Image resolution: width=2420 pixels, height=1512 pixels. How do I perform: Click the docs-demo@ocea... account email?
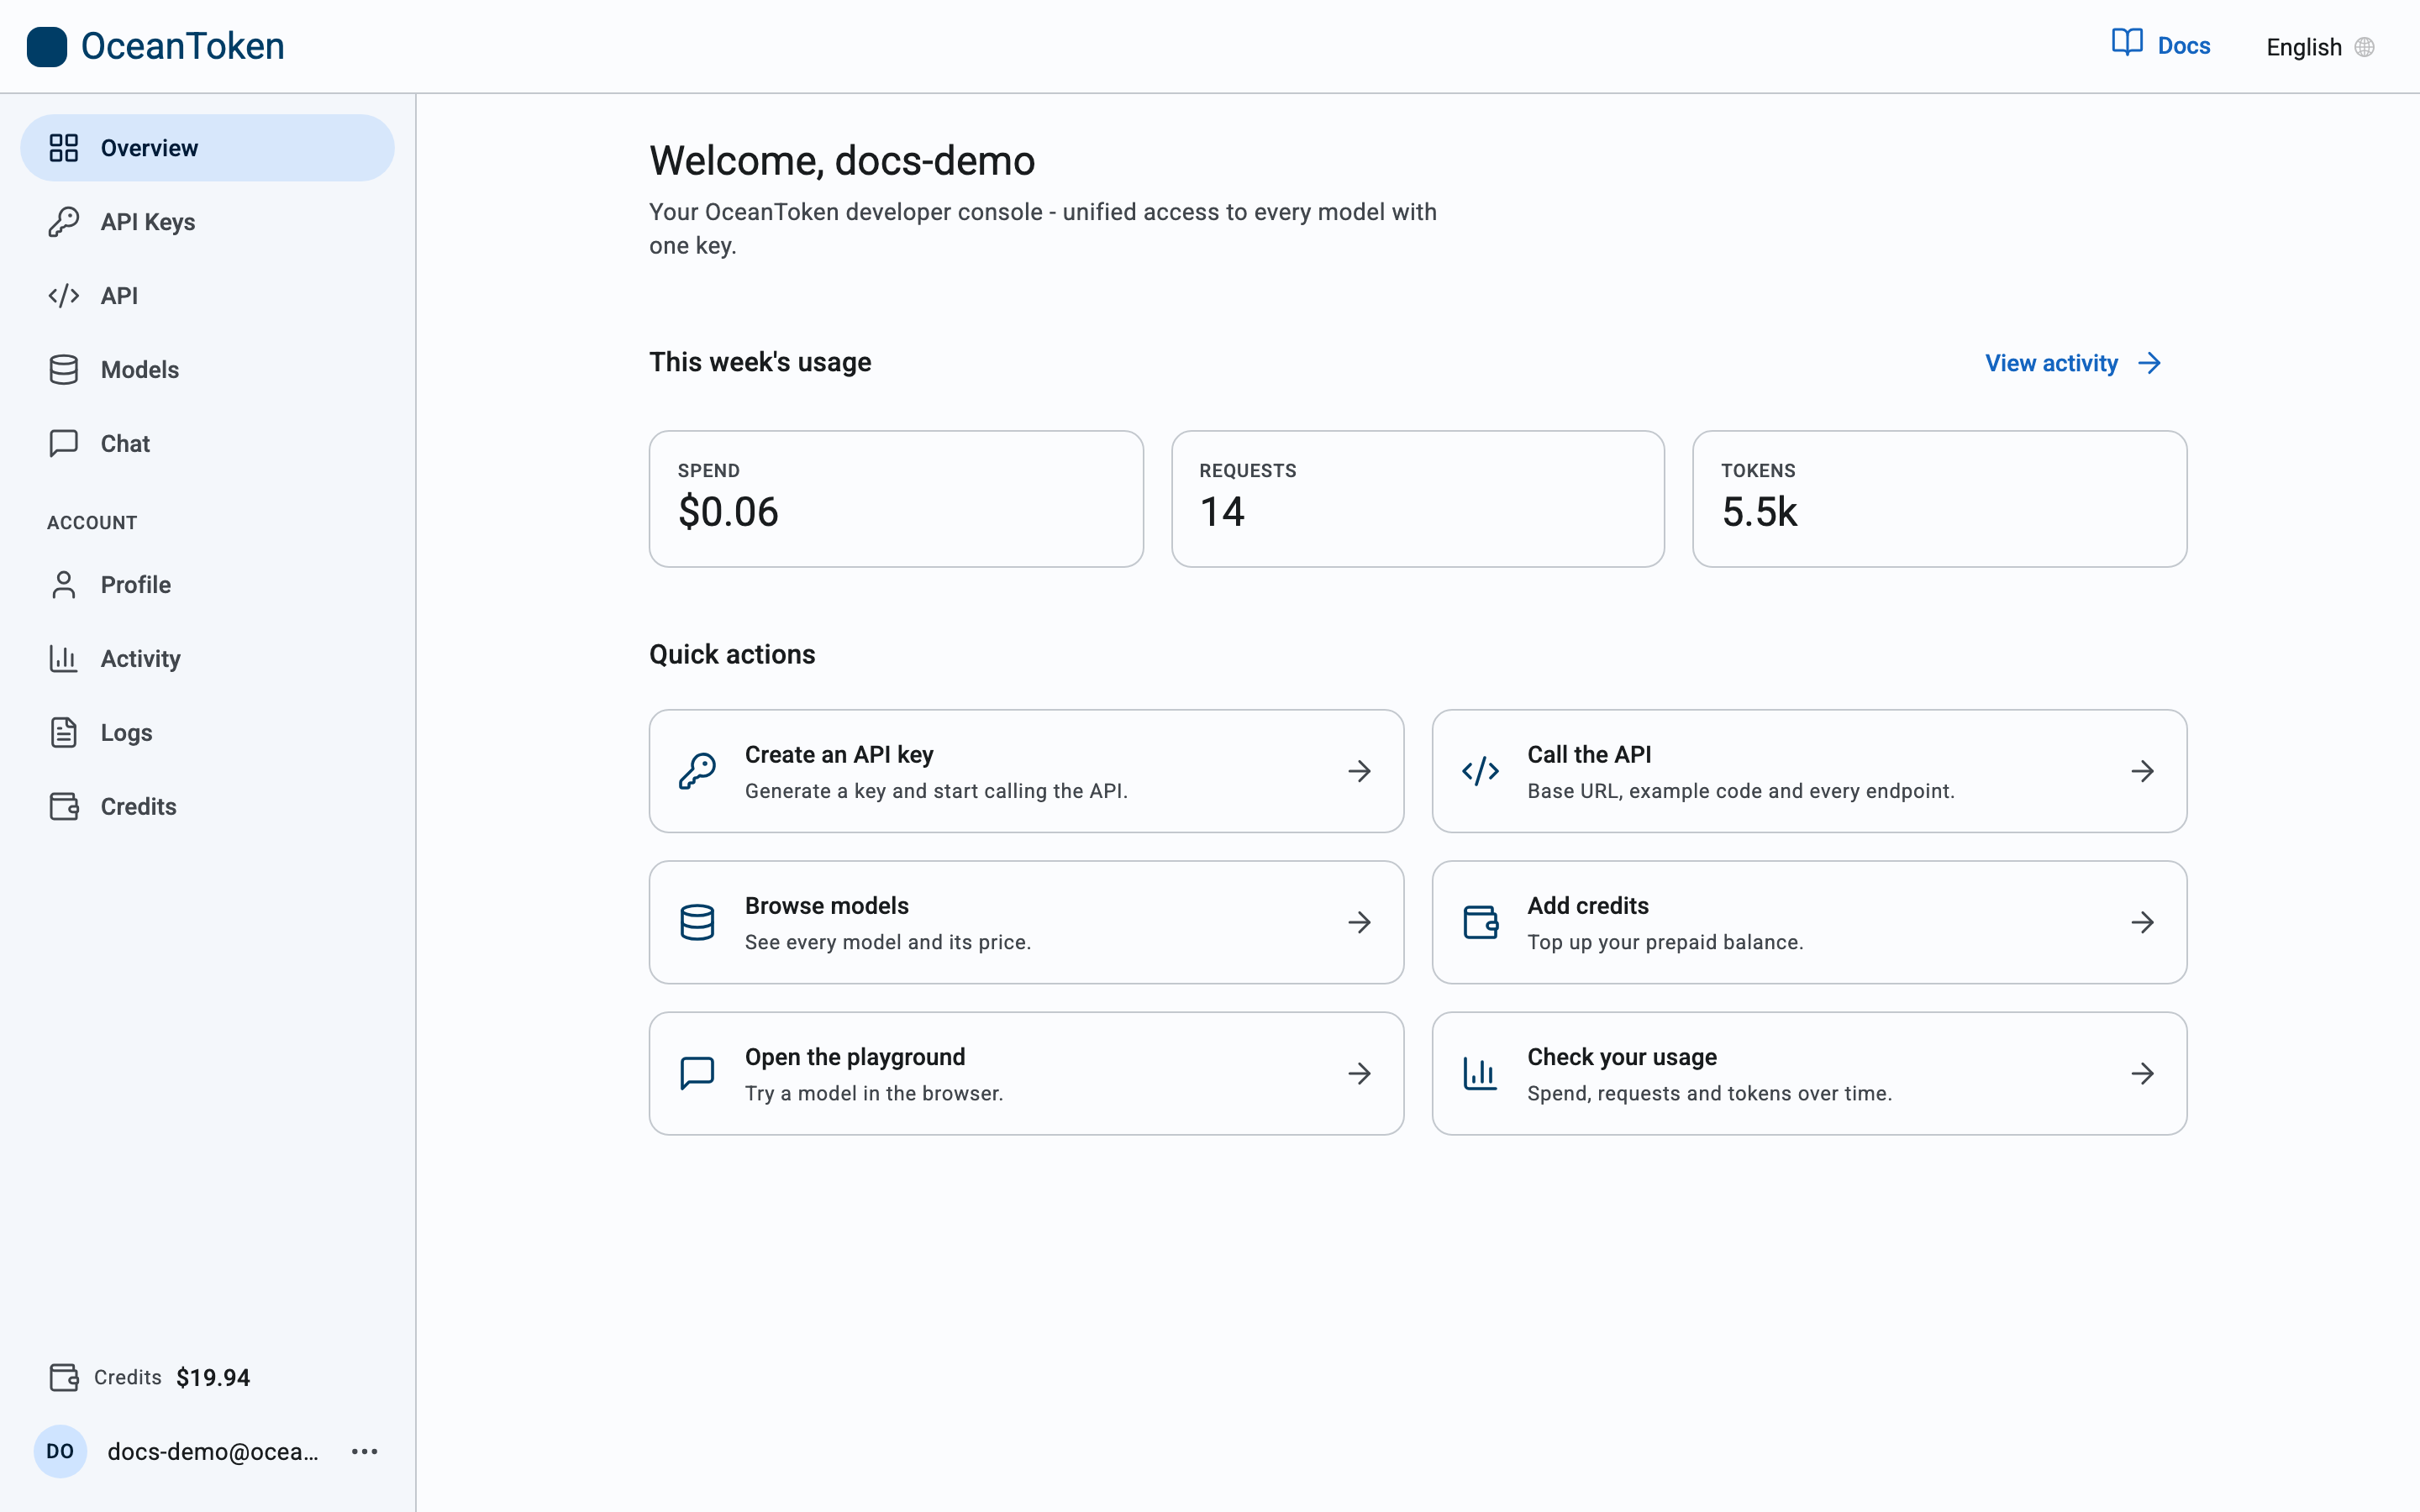pyautogui.click(x=213, y=1452)
